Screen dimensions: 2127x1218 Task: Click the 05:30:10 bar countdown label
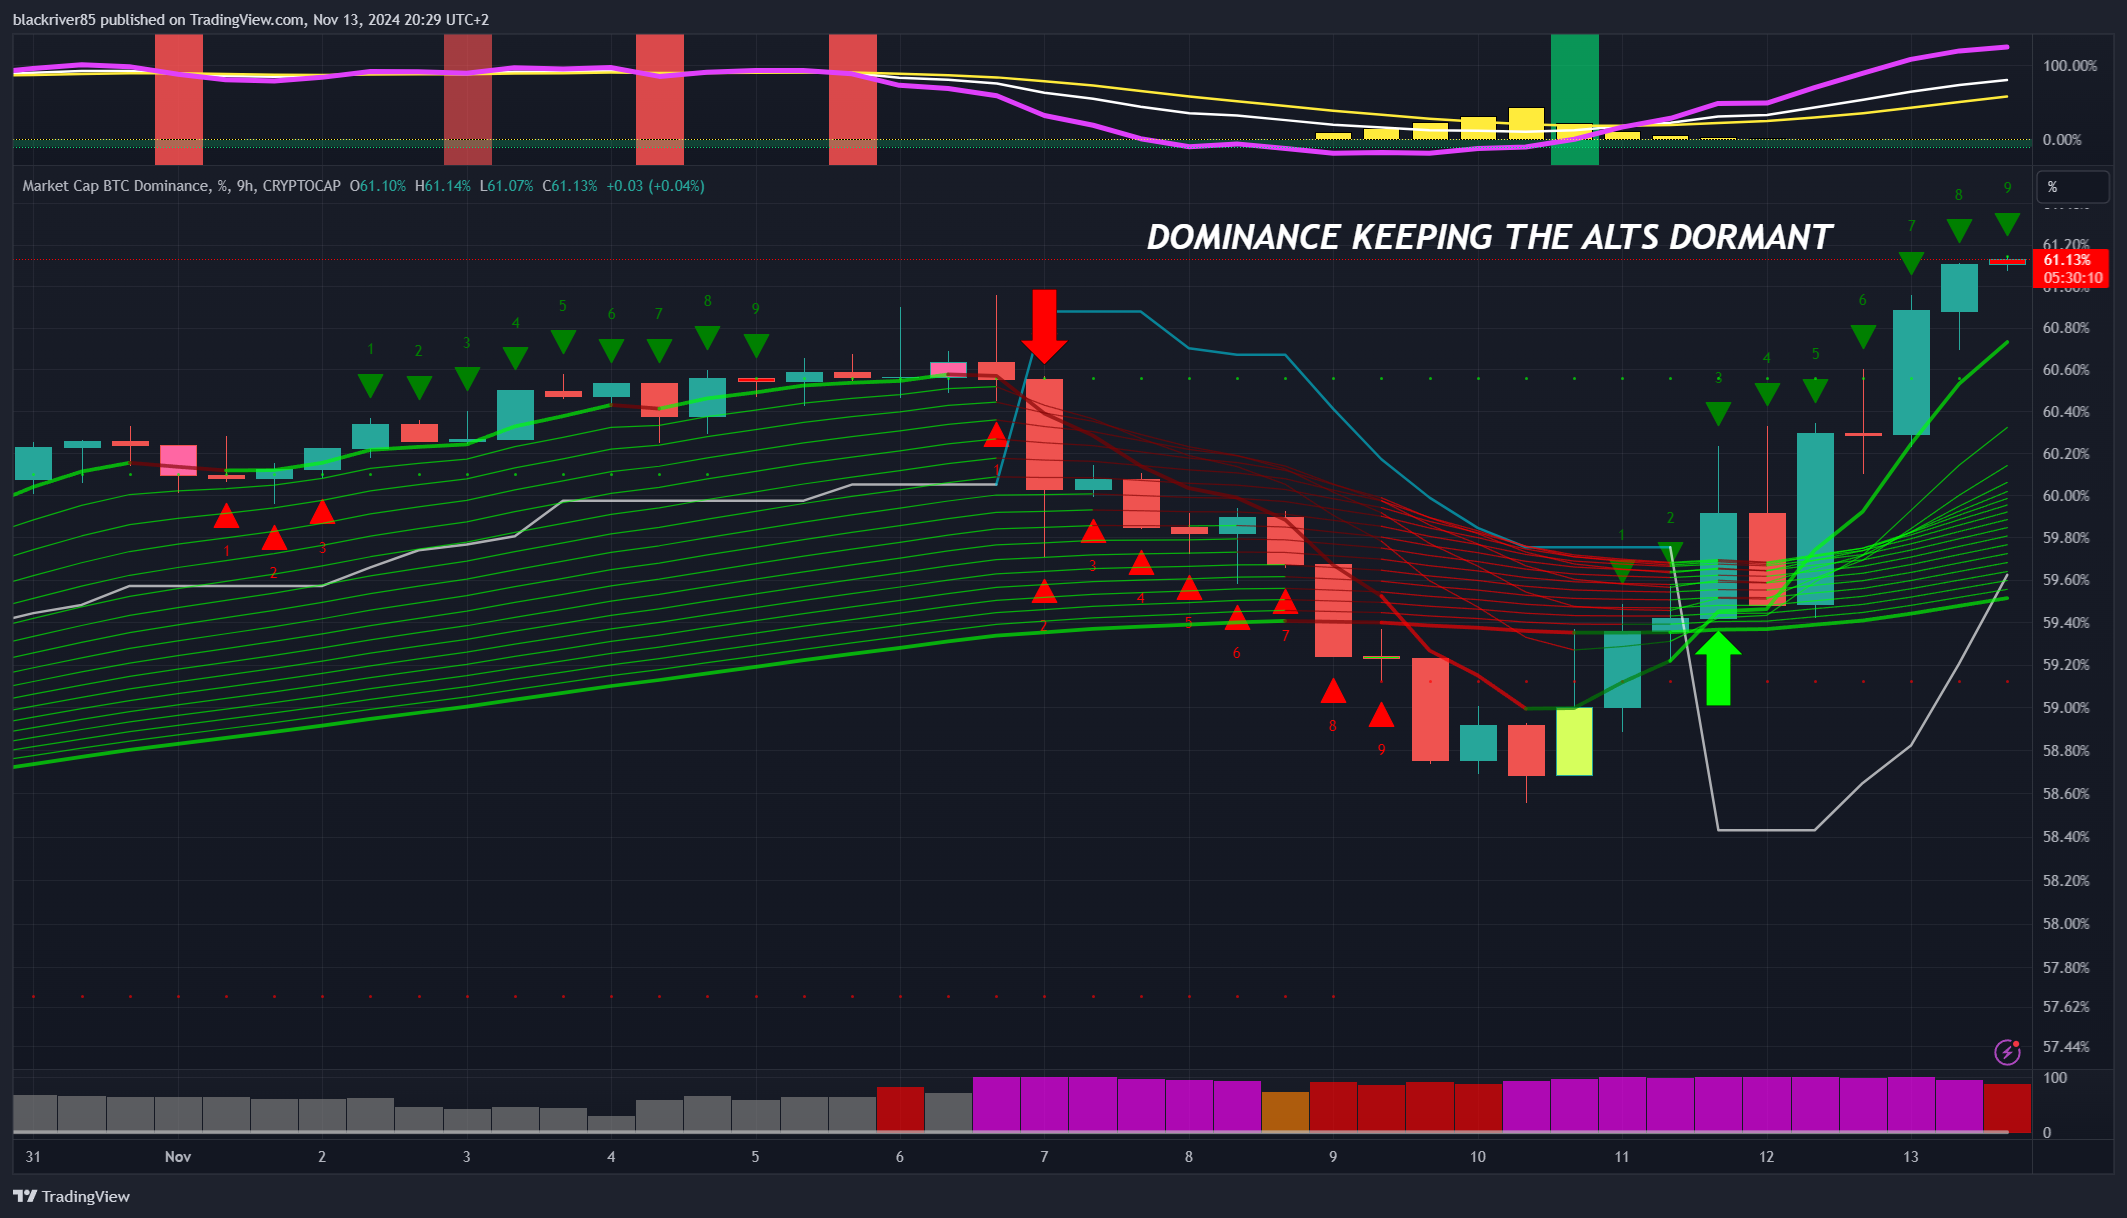point(2072,278)
